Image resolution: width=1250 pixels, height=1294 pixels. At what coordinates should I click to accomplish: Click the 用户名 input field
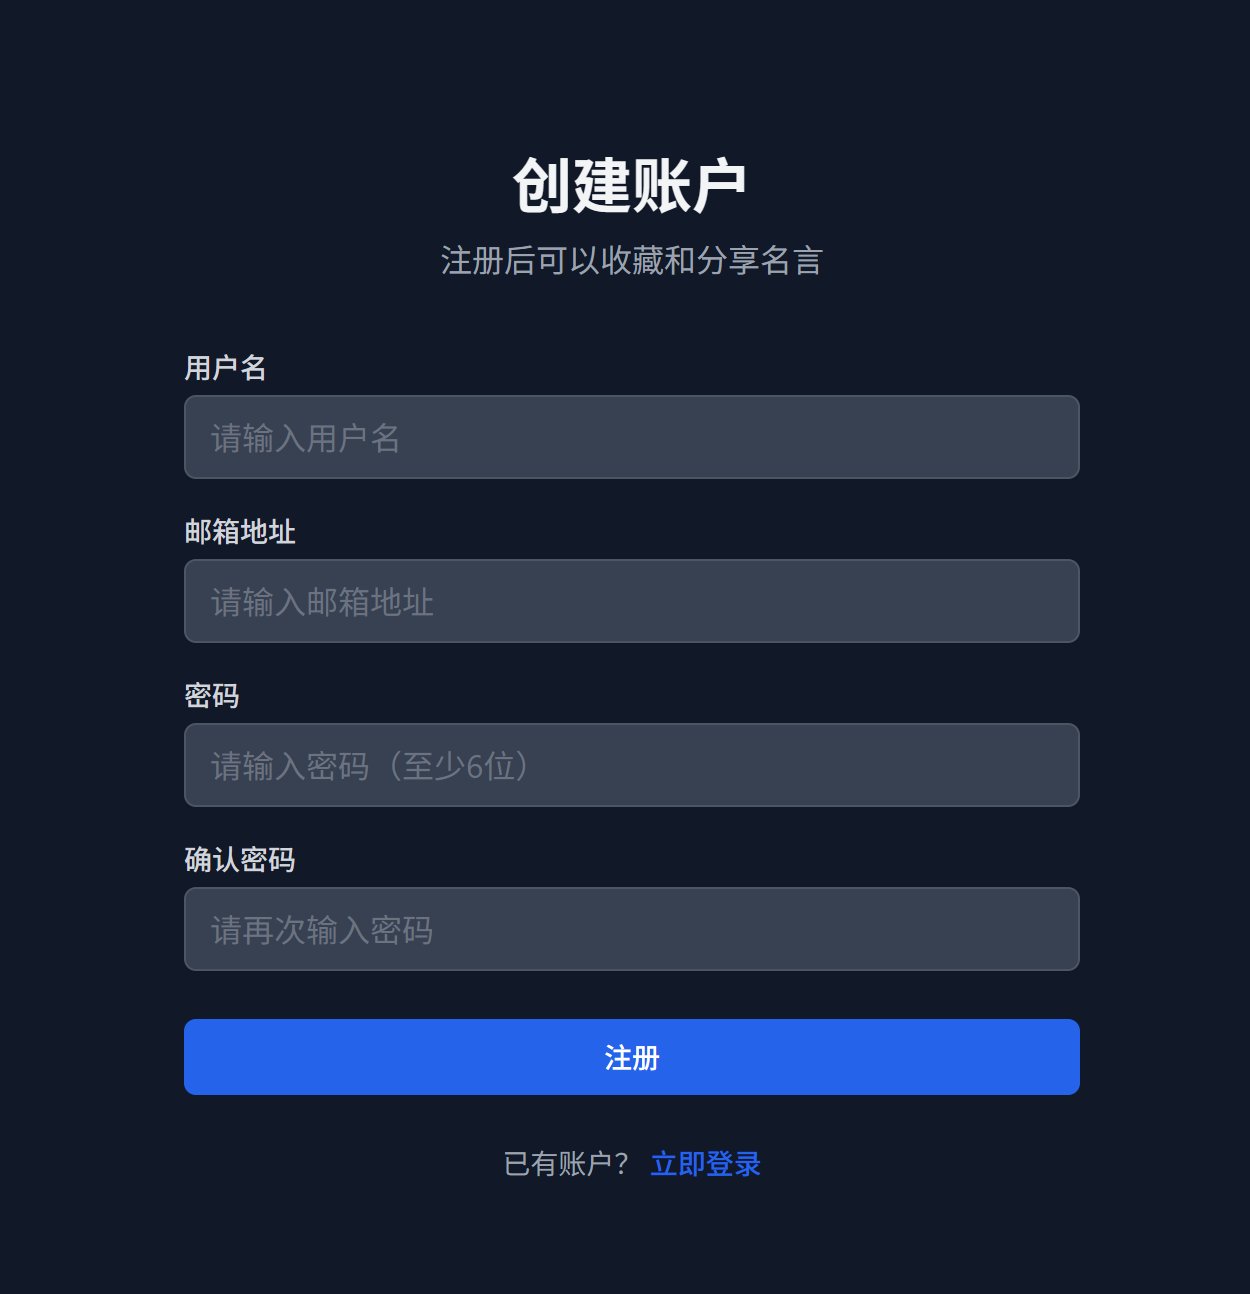631,437
